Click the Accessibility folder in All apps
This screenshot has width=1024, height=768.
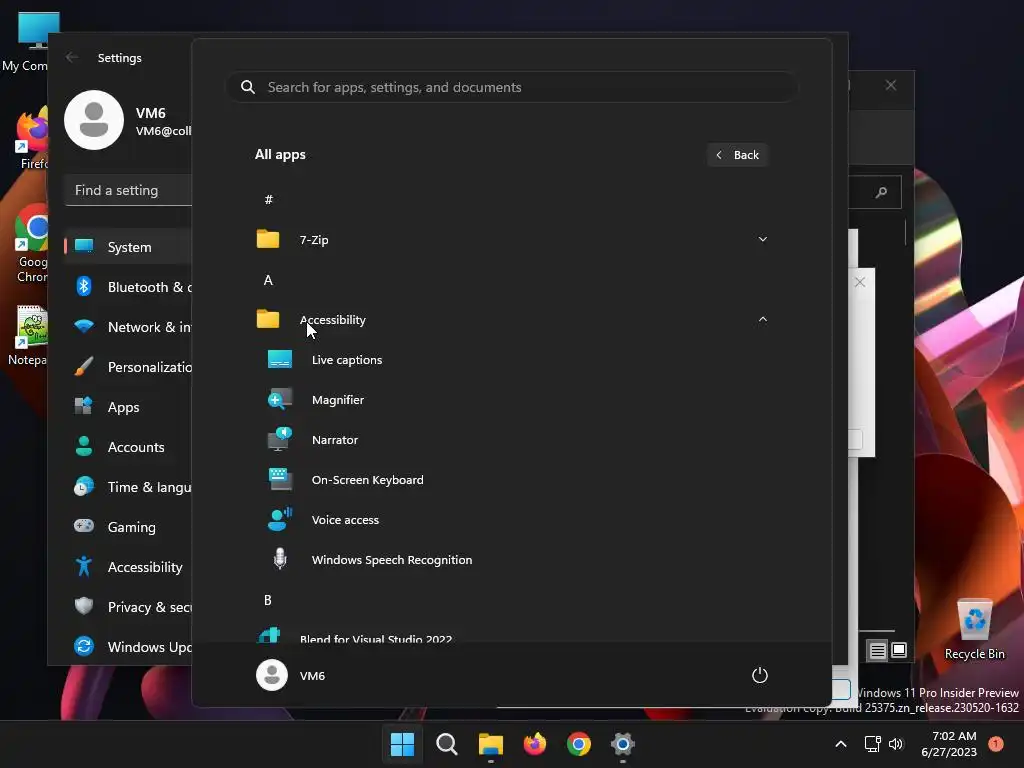pyautogui.click(x=511, y=319)
